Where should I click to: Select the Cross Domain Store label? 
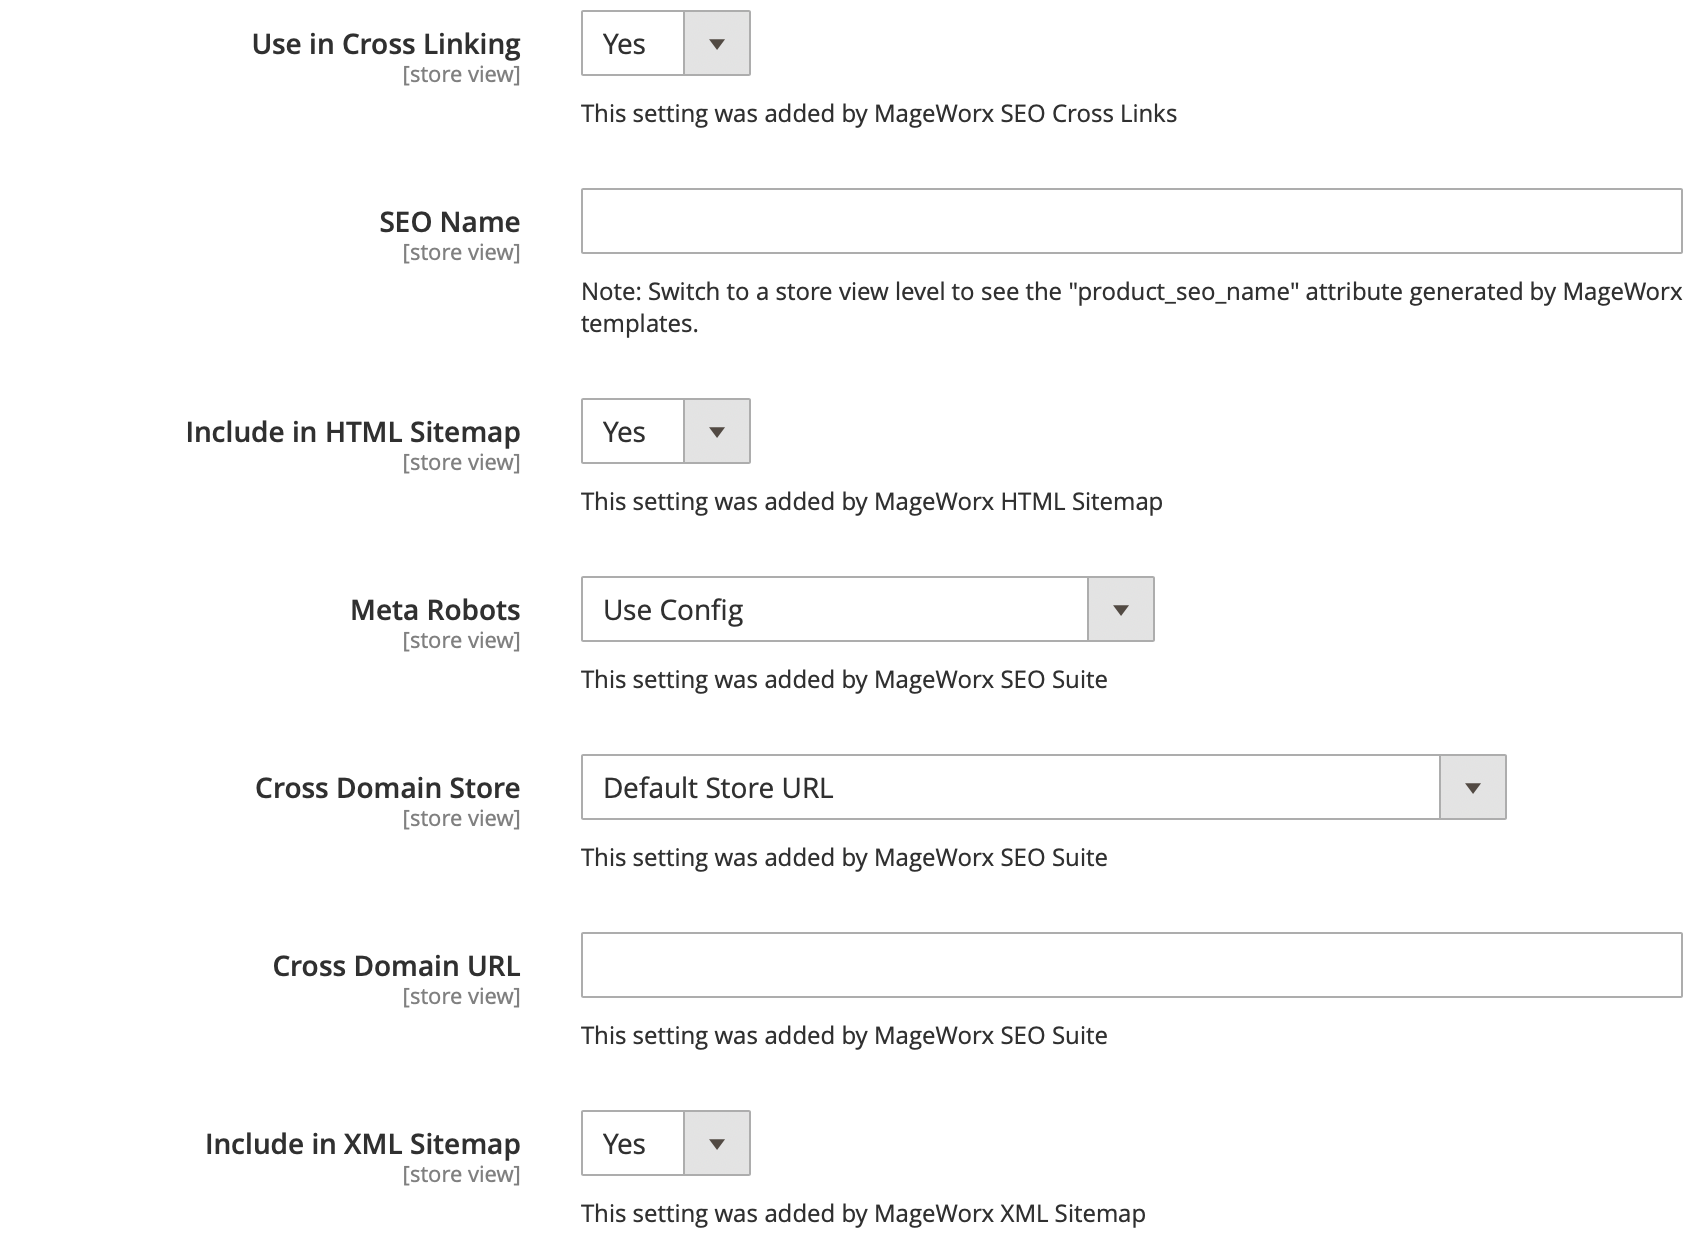[388, 787]
